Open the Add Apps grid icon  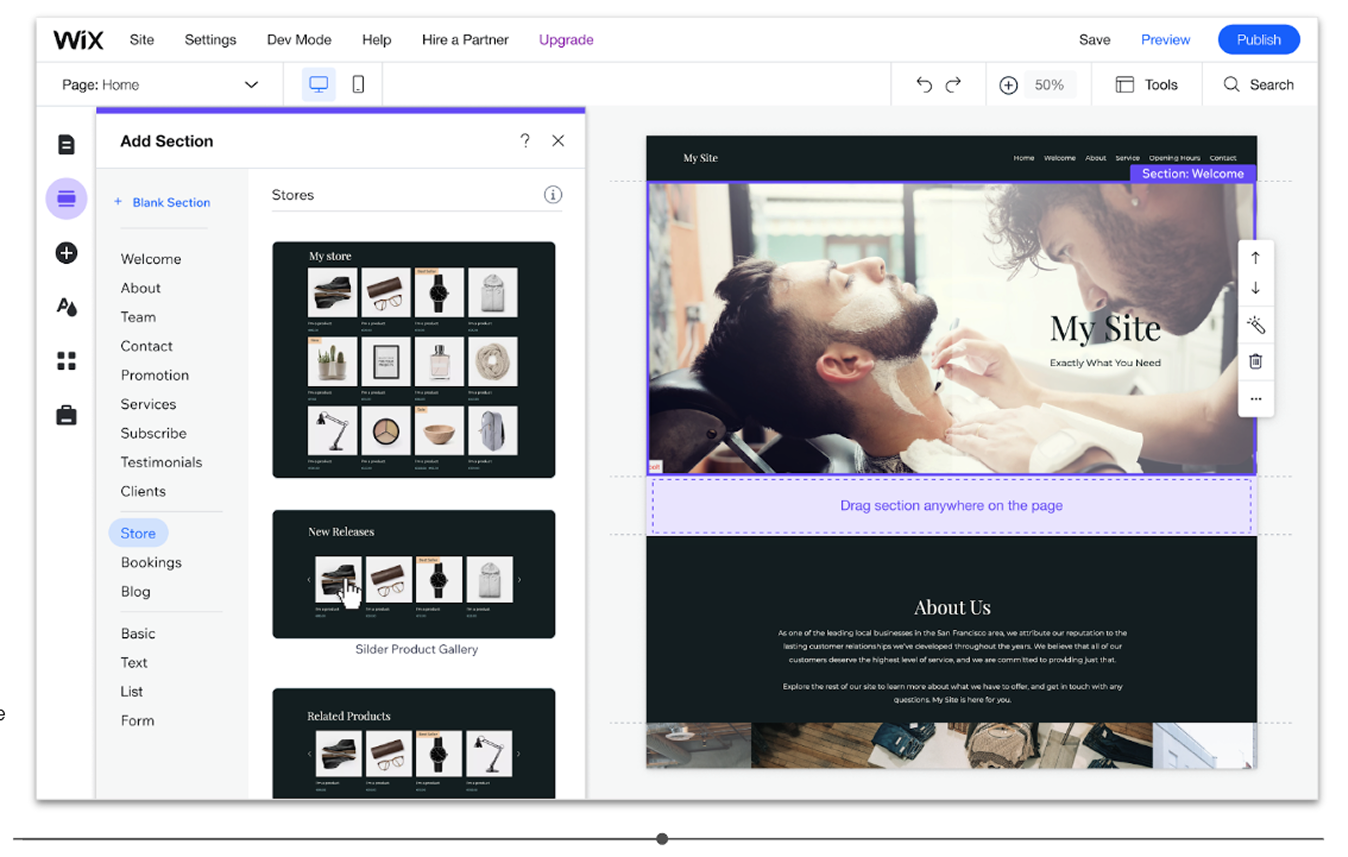[66, 361]
